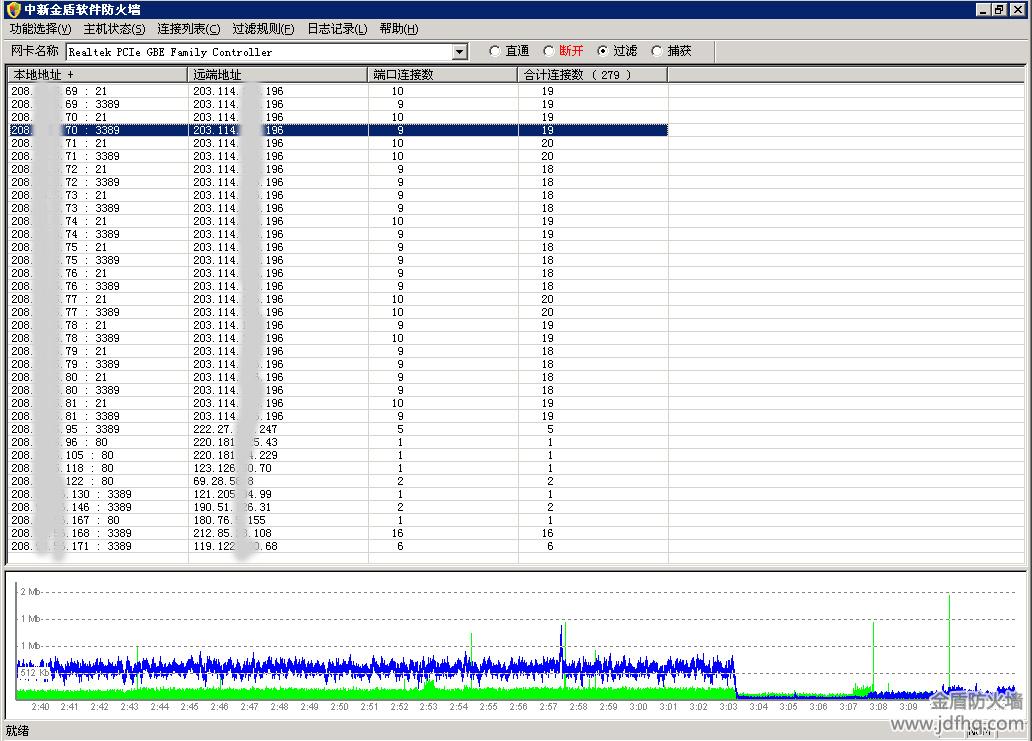This screenshot has width=1032, height=741.
Task: Open the 过滤规则 menu
Action: pos(263,29)
